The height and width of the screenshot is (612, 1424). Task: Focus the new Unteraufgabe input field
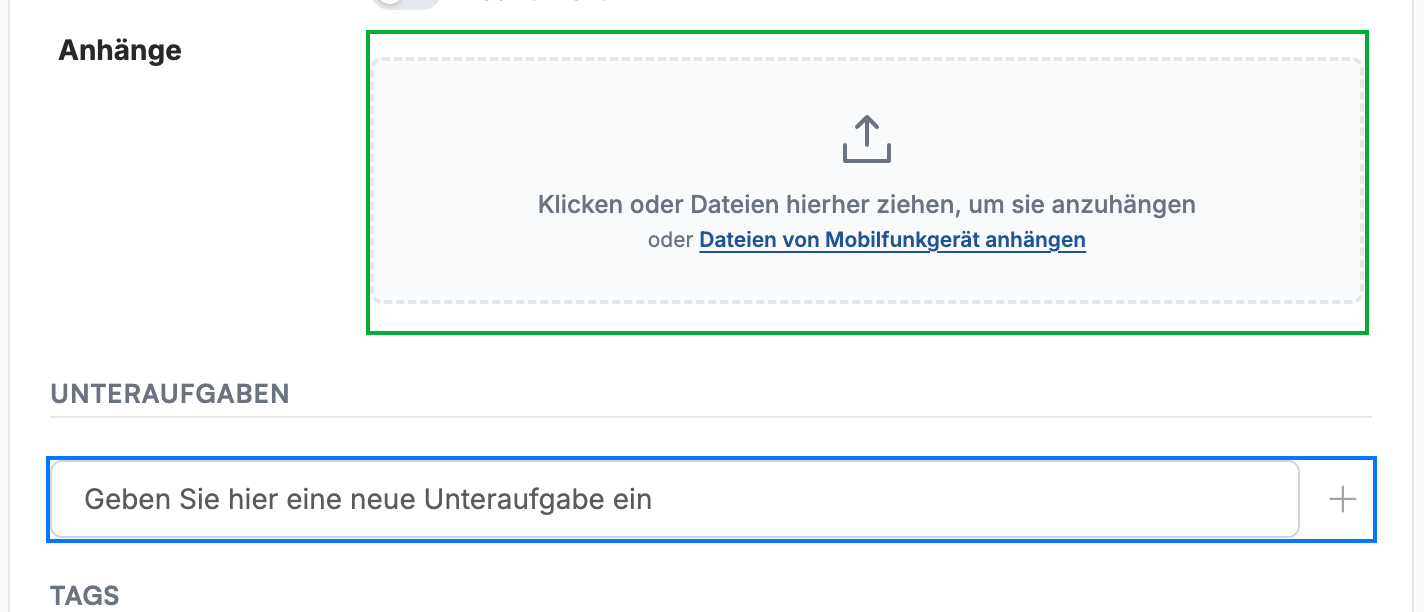click(675, 499)
